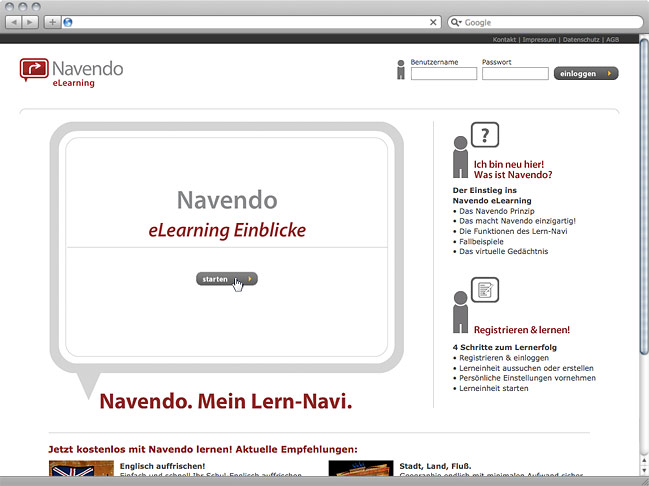Click the browser forward arrow button
Image resolution: width=649 pixels, height=486 pixels.
tap(30, 22)
